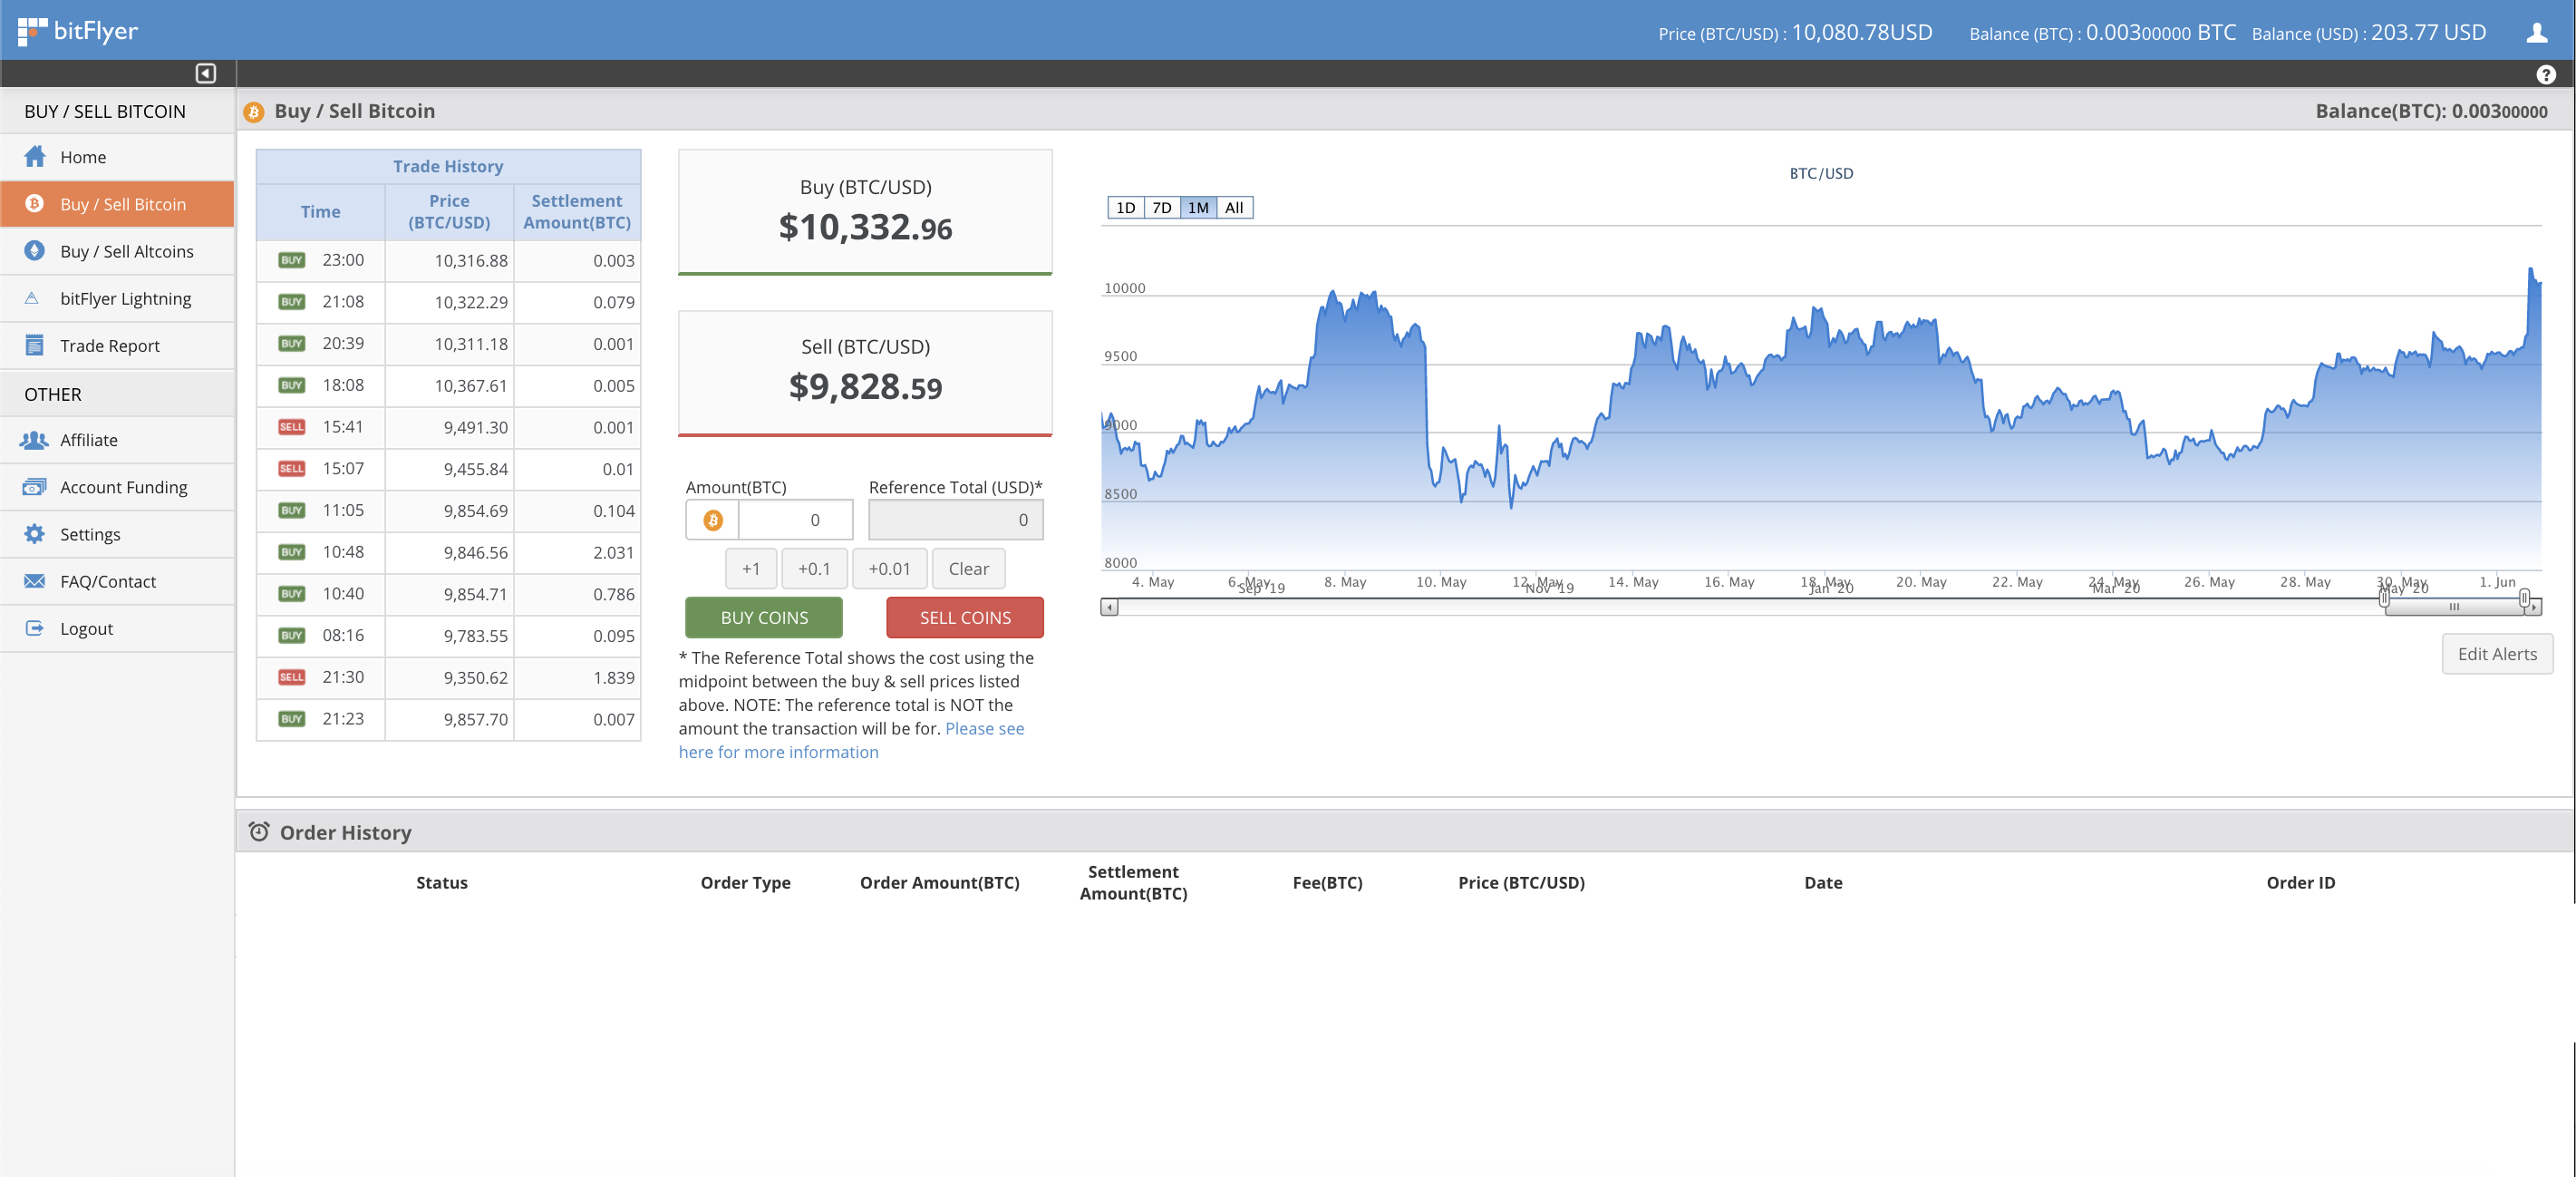Click BUY badge on 21:23 trade row
2576x1177 pixels.
tap(292, 719)
